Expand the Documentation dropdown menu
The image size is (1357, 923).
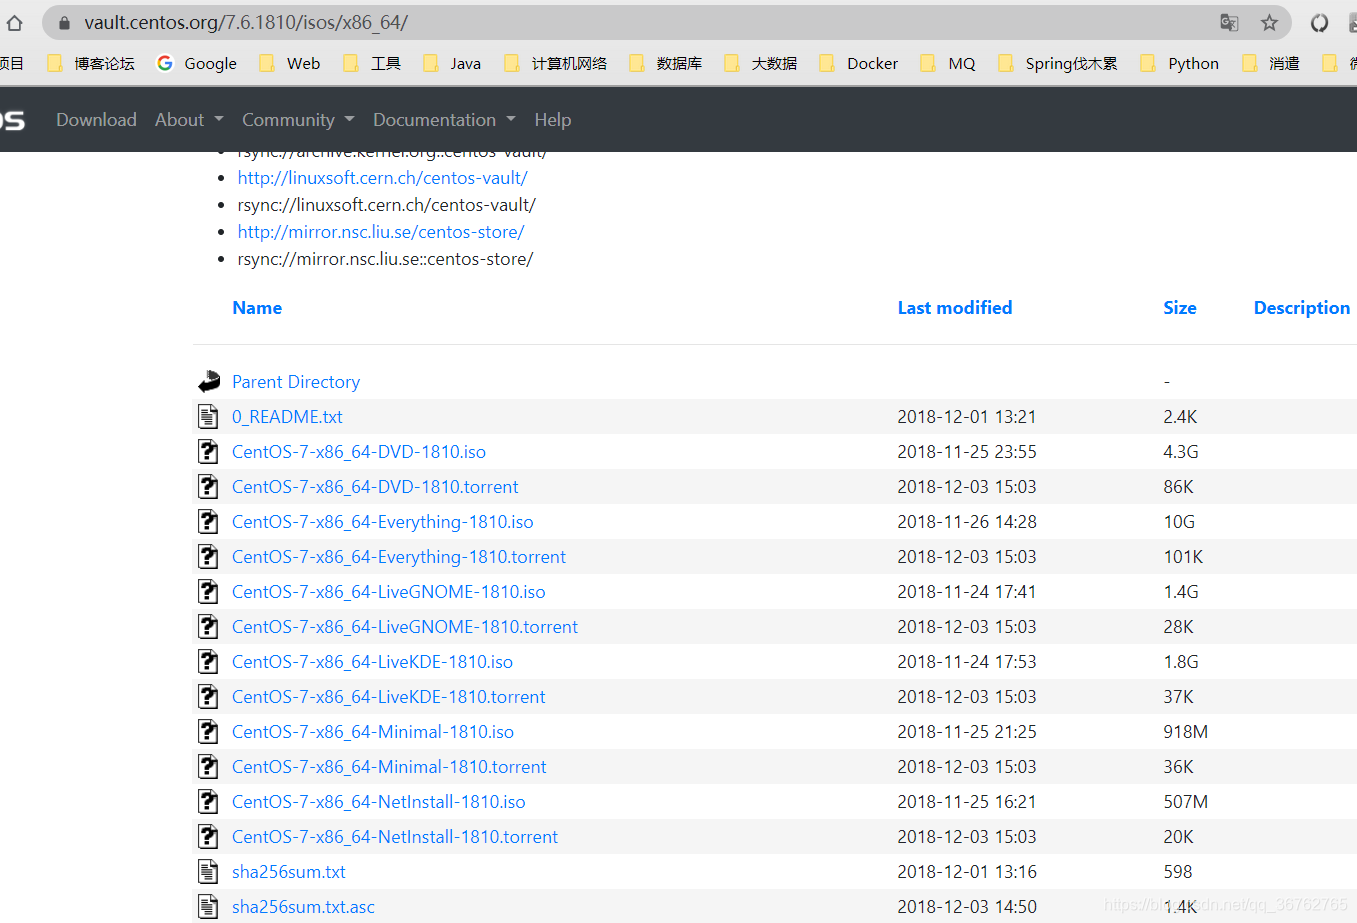click(x=444, y=119)
